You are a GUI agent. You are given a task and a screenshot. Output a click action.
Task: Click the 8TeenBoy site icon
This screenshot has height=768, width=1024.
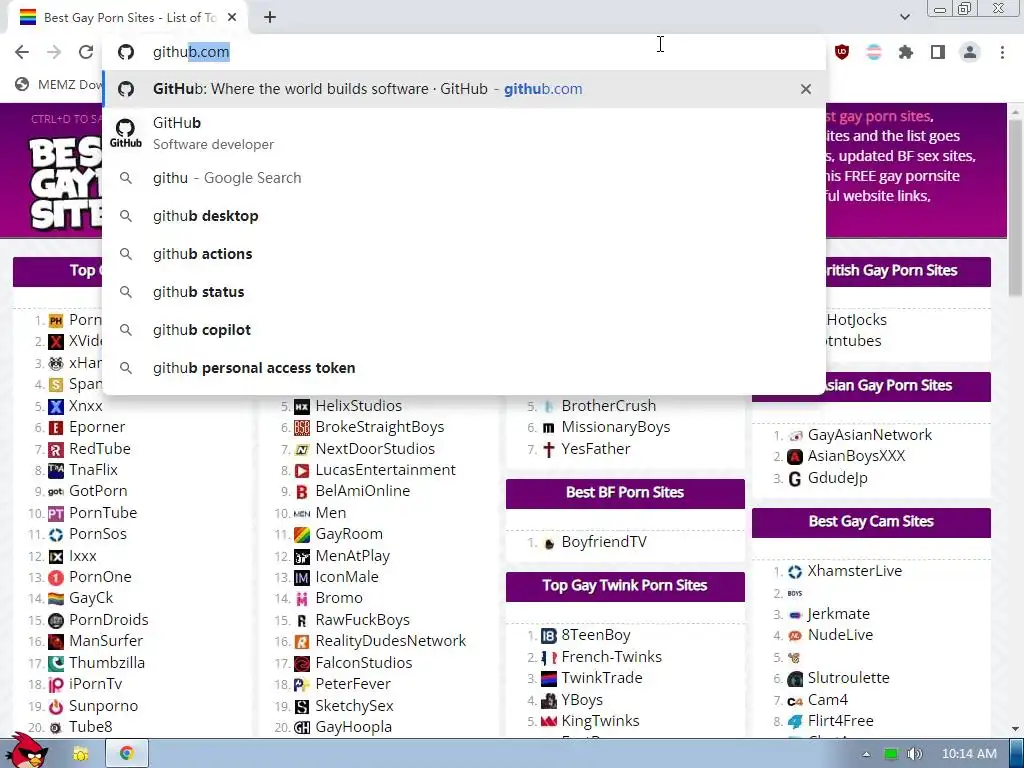pyautogui.click(x=549, y=635)
